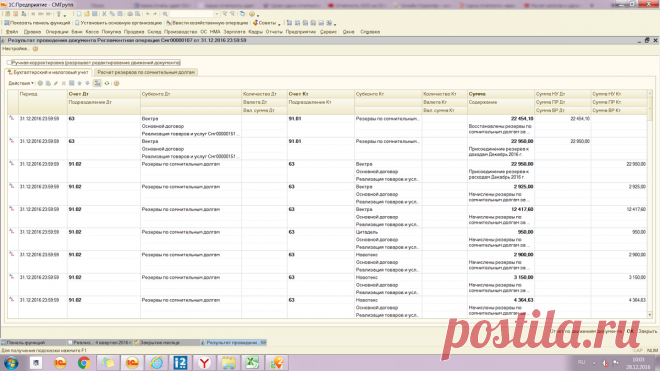Open Сервис menu

click(328, 32)
